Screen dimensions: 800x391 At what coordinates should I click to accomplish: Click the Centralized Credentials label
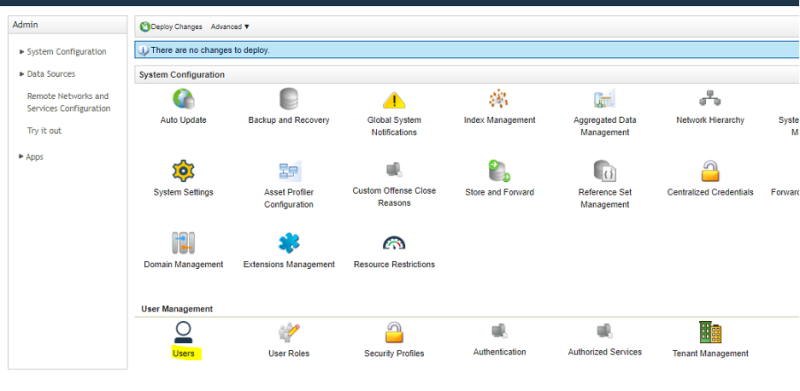(710, 192)
